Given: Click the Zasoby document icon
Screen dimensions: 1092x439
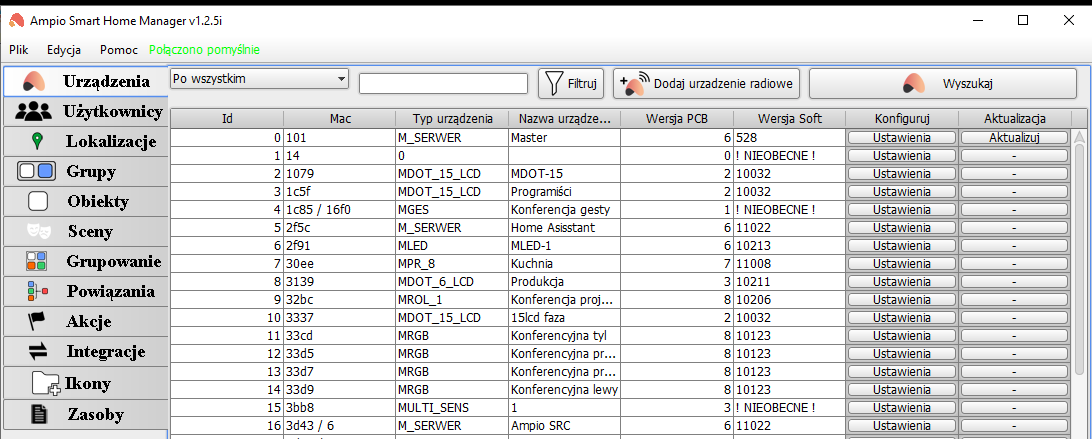Looking at the screenshot, I should (40, 415).
